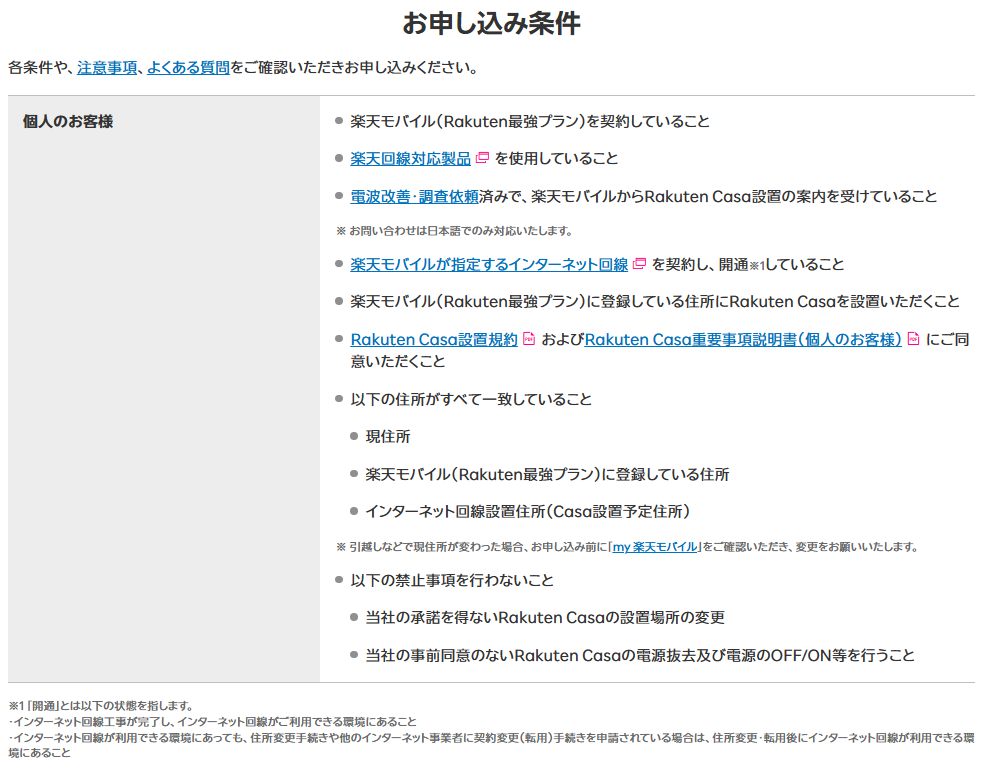Open Rakuten Casa重要事項説明書(個人のお客様) link

coord(743,340)
